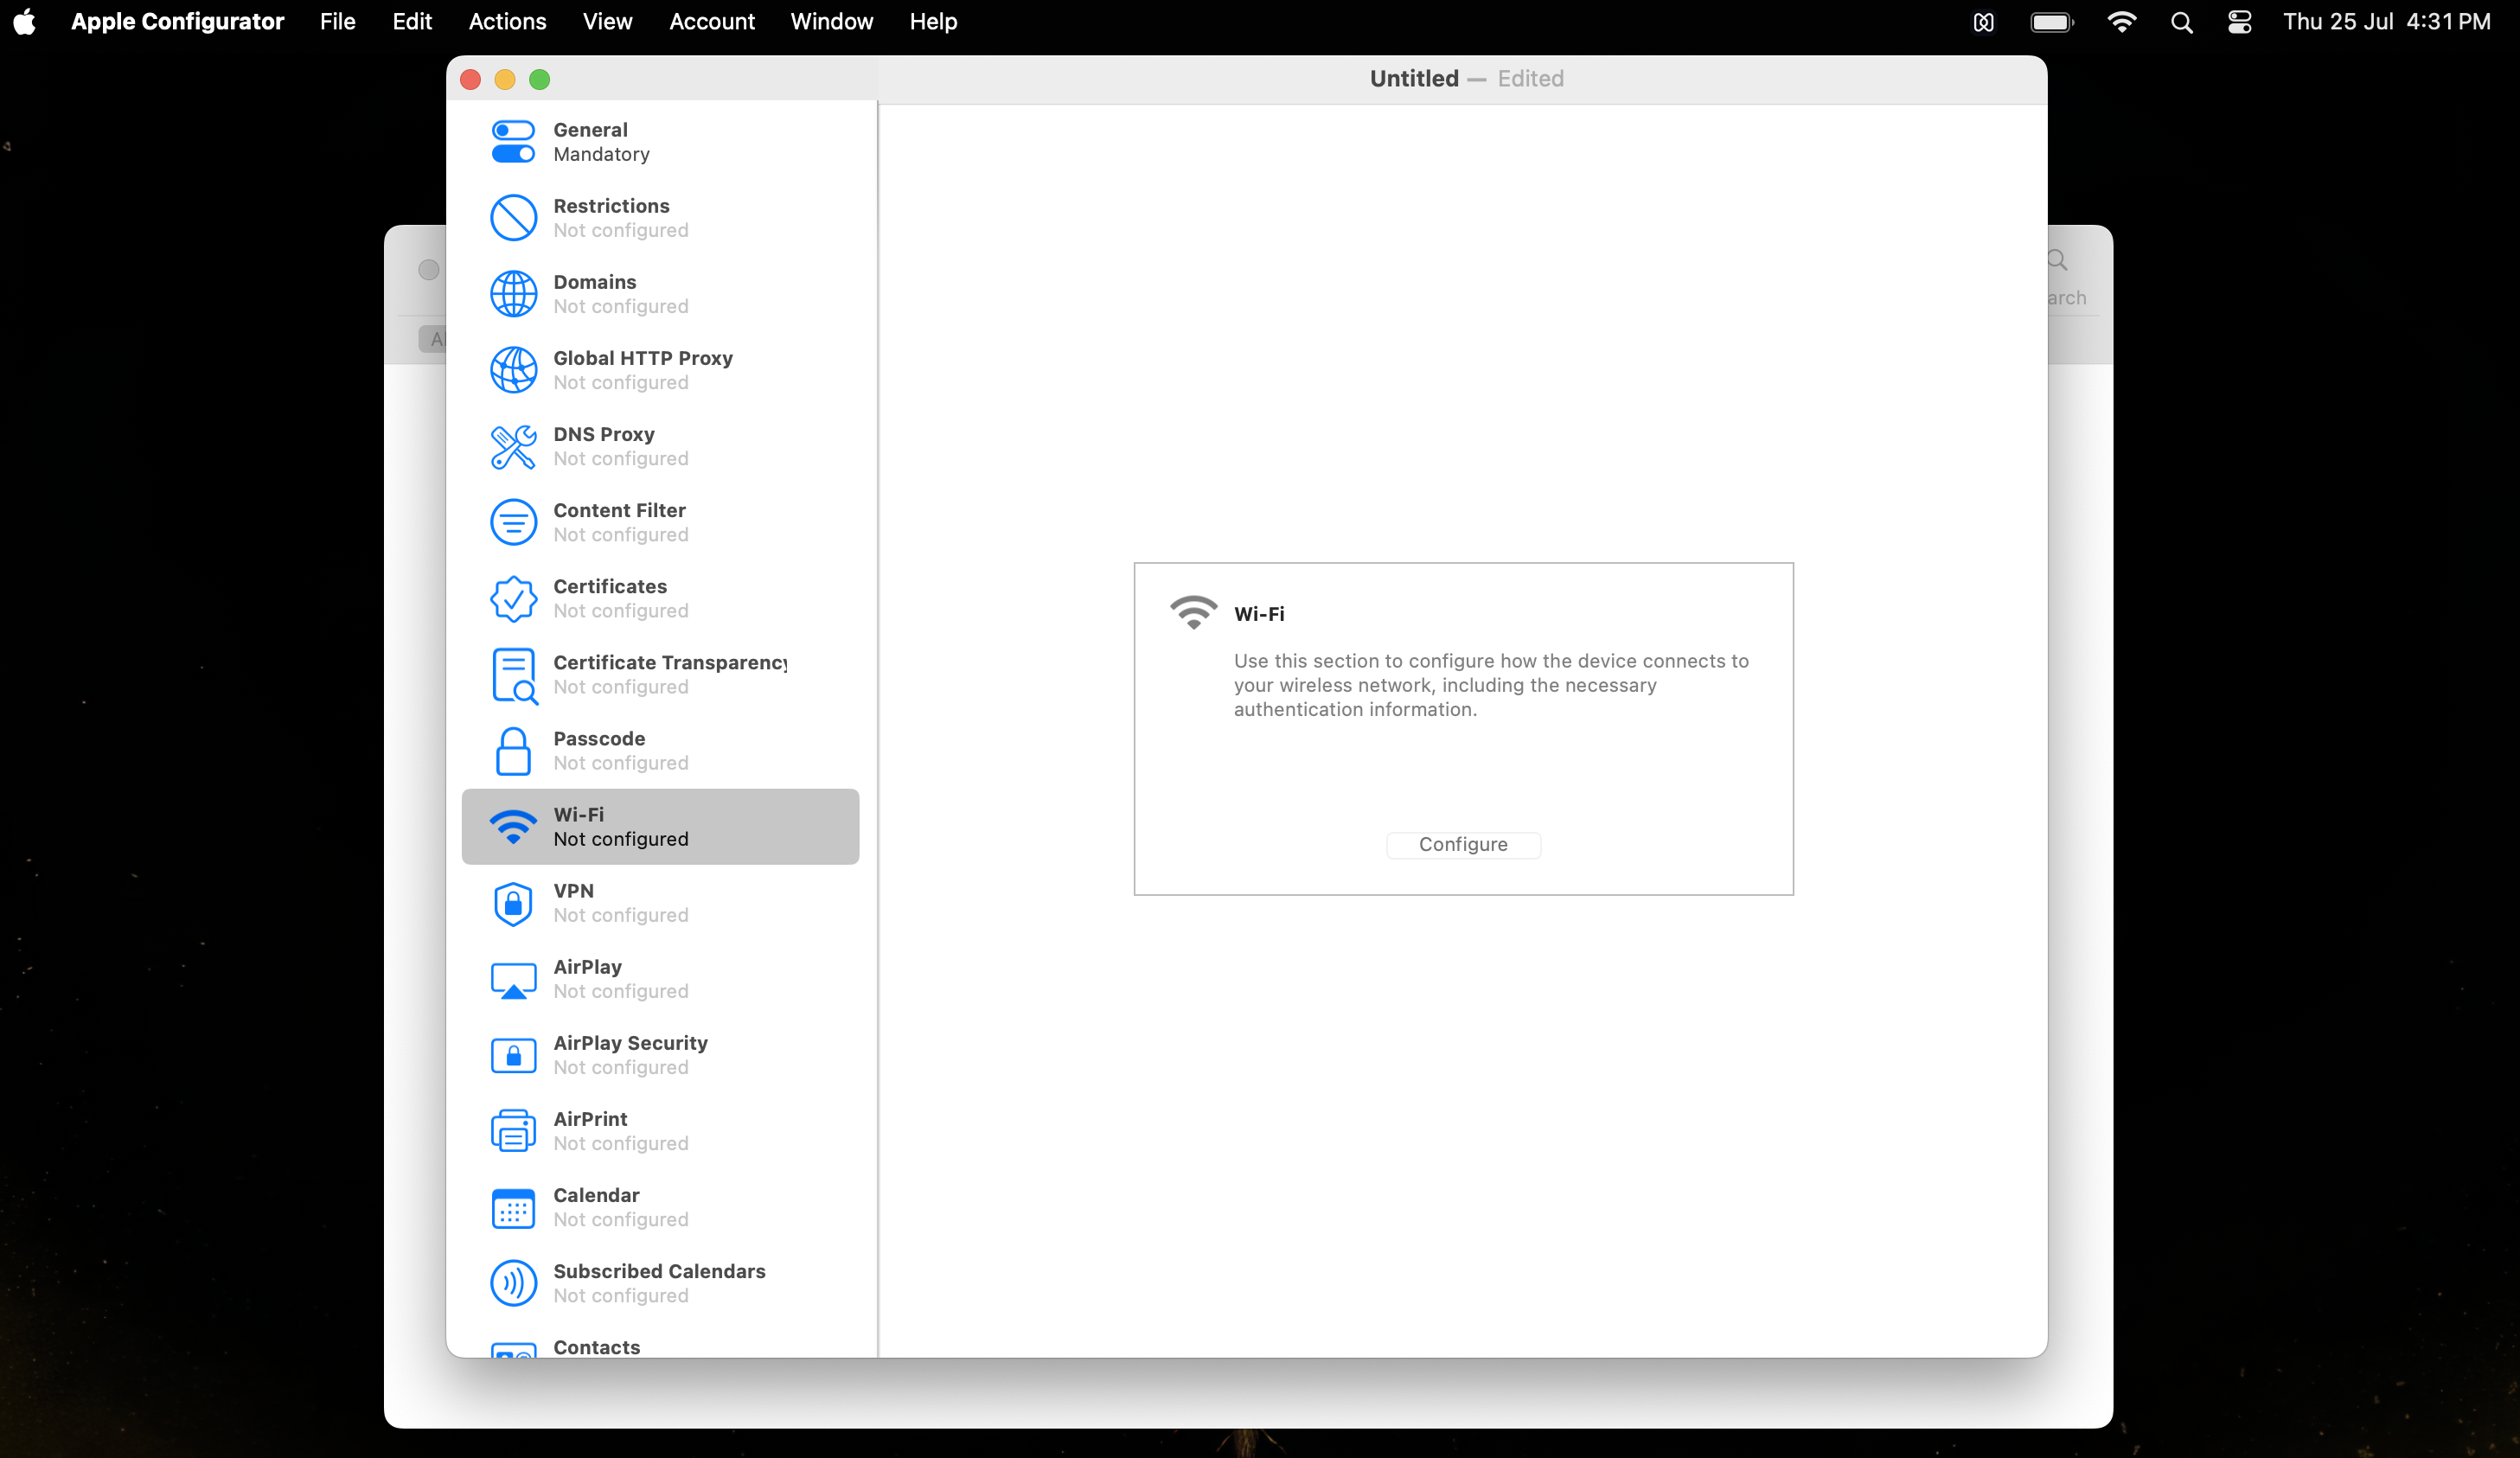Viewport: 2520px width, 1458px height.
Task: Open Control Center in menu bar
Action: (x=2239, y=22)
